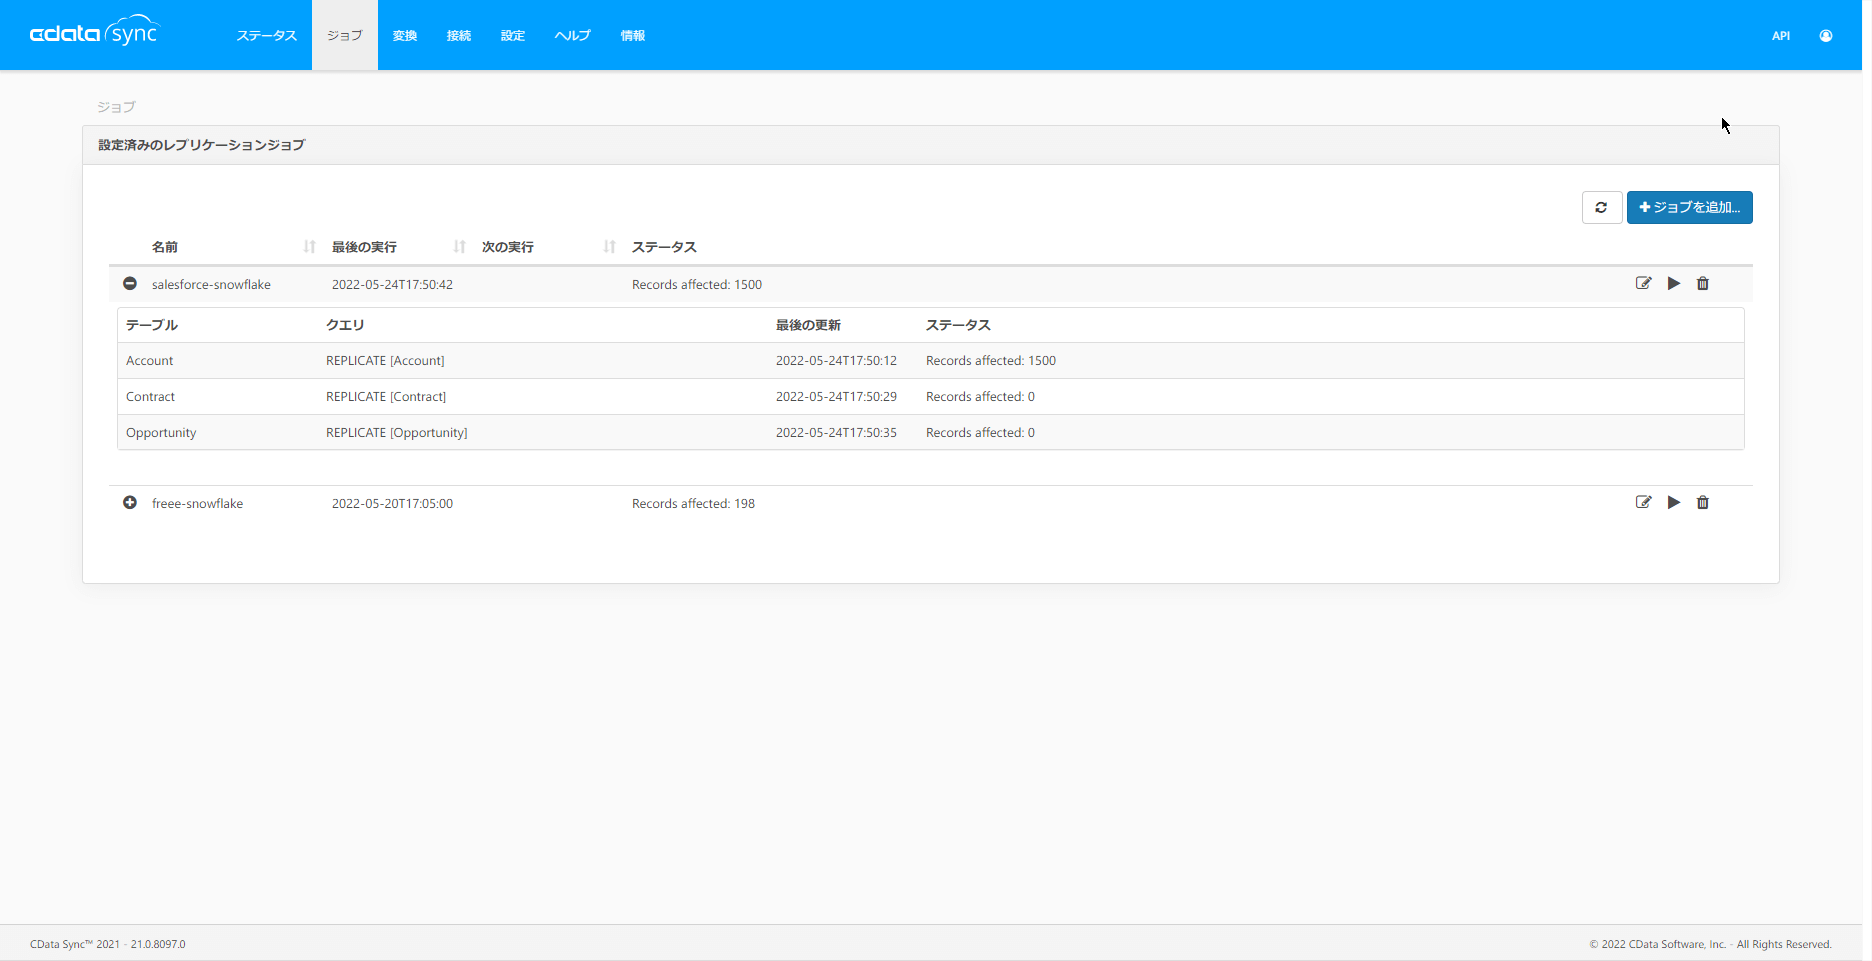Screen dimensions: 1872x961
Task: Click the CData Sync logo
Action: (x=94, y=33)
